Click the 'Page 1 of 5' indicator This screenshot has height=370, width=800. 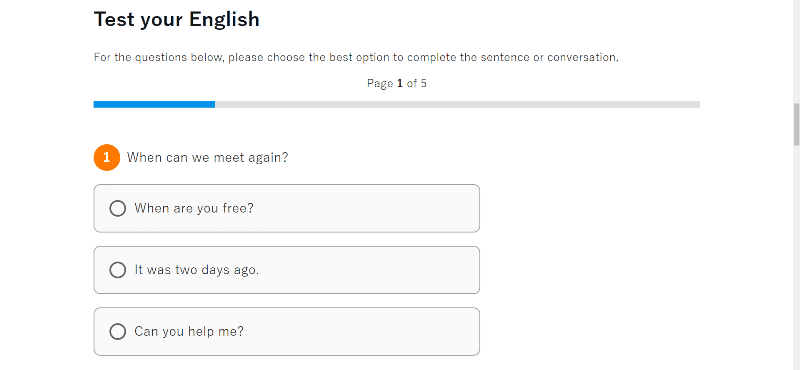pos(397,83)
